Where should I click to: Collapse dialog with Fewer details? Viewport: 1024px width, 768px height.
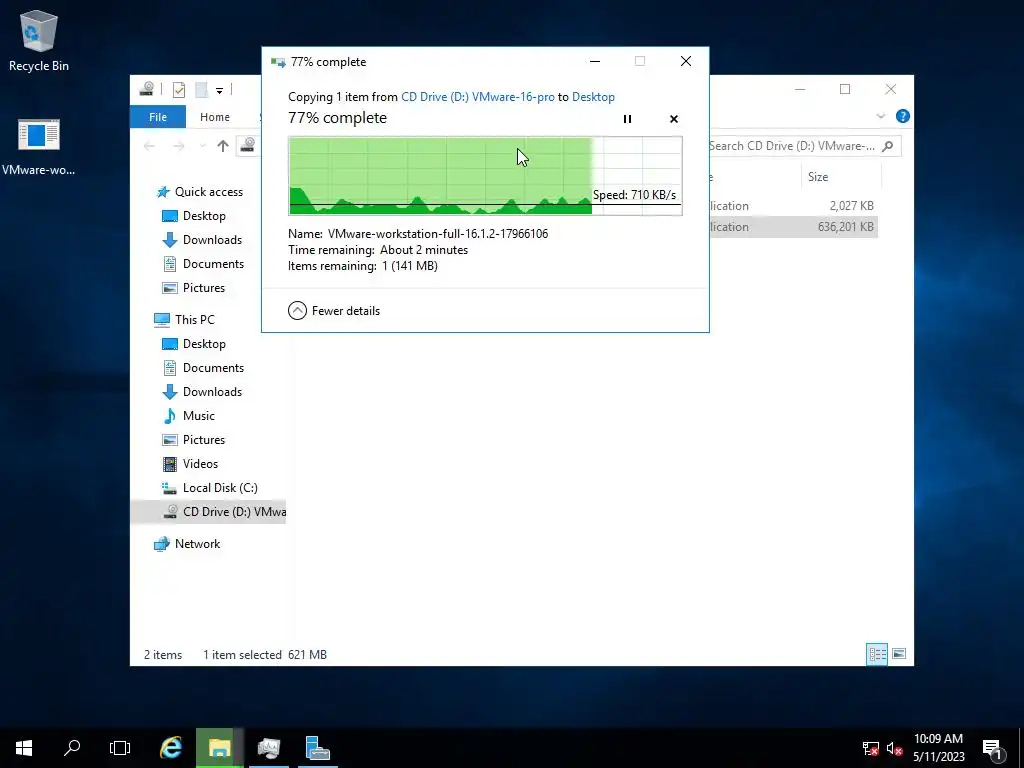pos(334,311)
